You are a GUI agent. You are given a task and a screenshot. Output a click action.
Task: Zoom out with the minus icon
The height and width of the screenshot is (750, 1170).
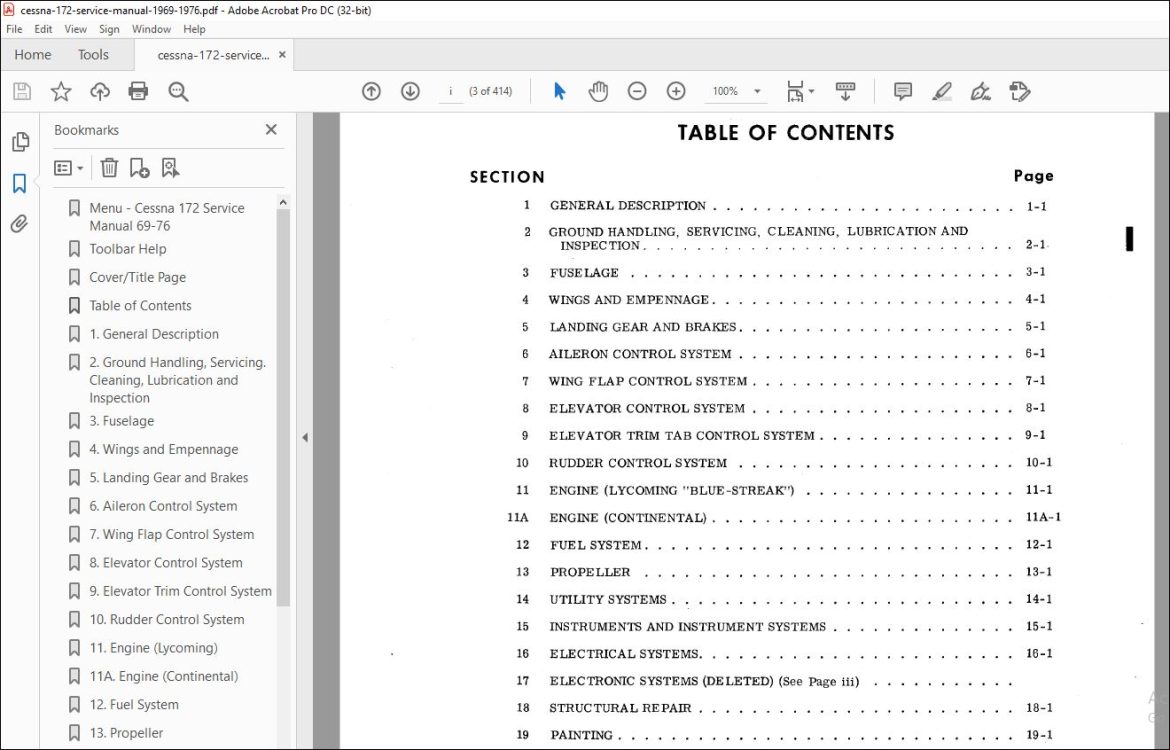tap(636, 91)
